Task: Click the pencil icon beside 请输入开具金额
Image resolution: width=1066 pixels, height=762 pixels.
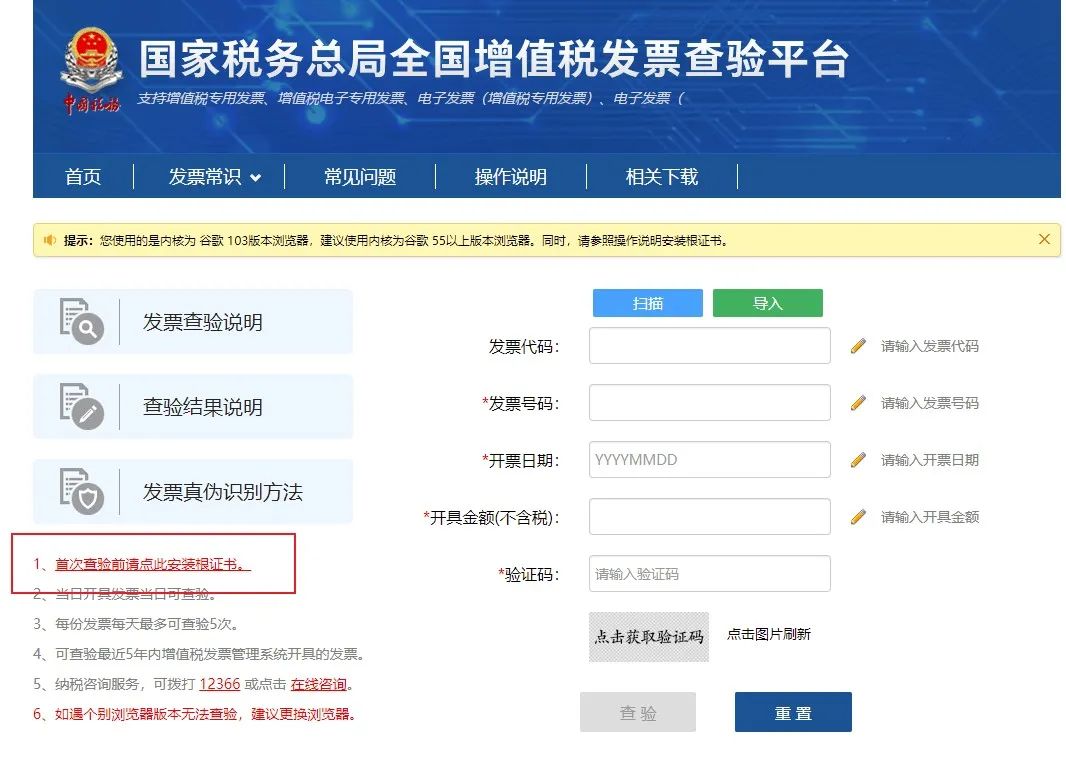Action: click(859, 517)
